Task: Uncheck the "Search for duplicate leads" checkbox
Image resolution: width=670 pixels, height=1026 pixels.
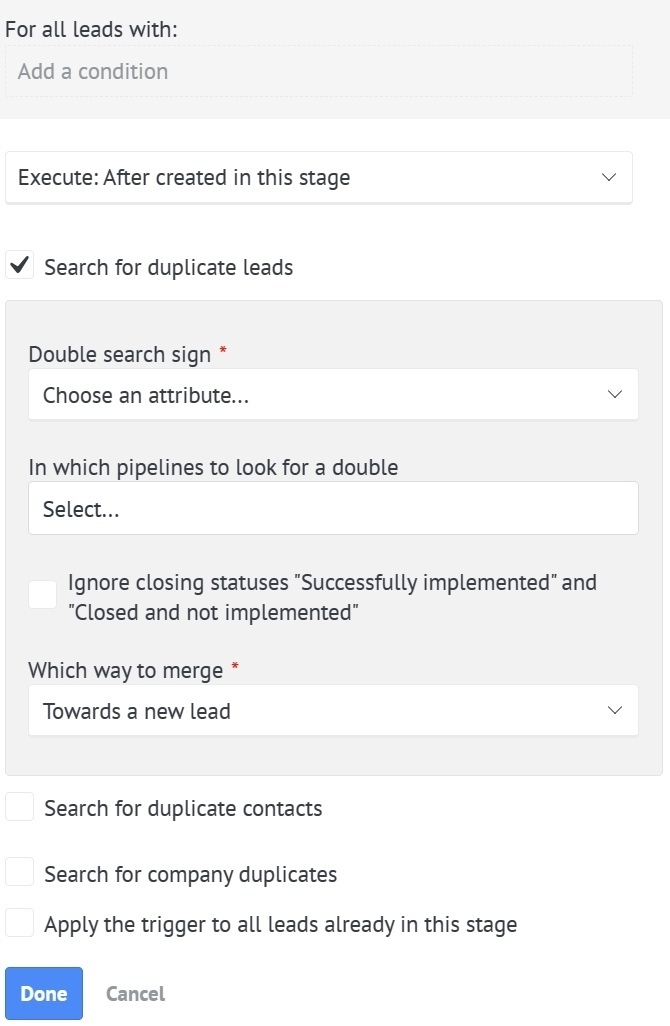Action: click(20, 266)
